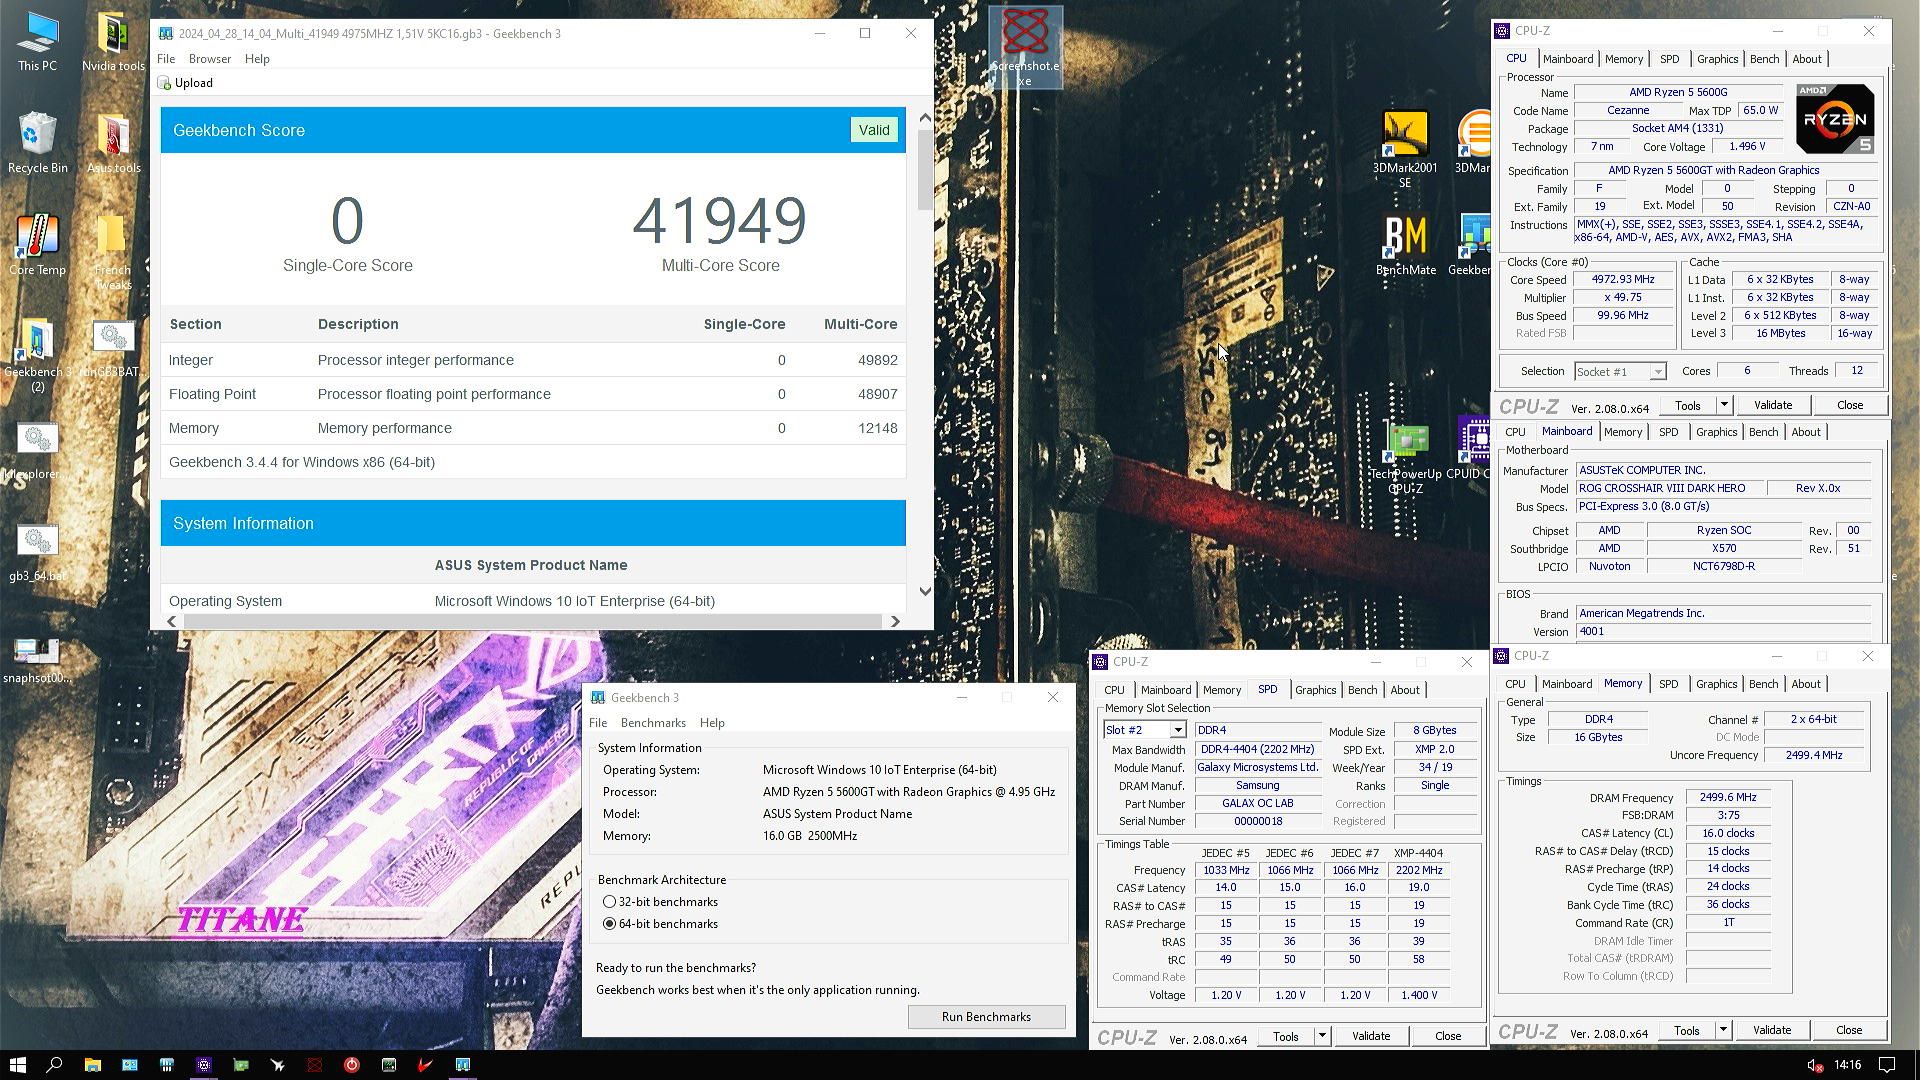Screen dimensions: 1920x1080
Task: Click Close button in Memory CPU-Z window
Action: point(1848,1030)
